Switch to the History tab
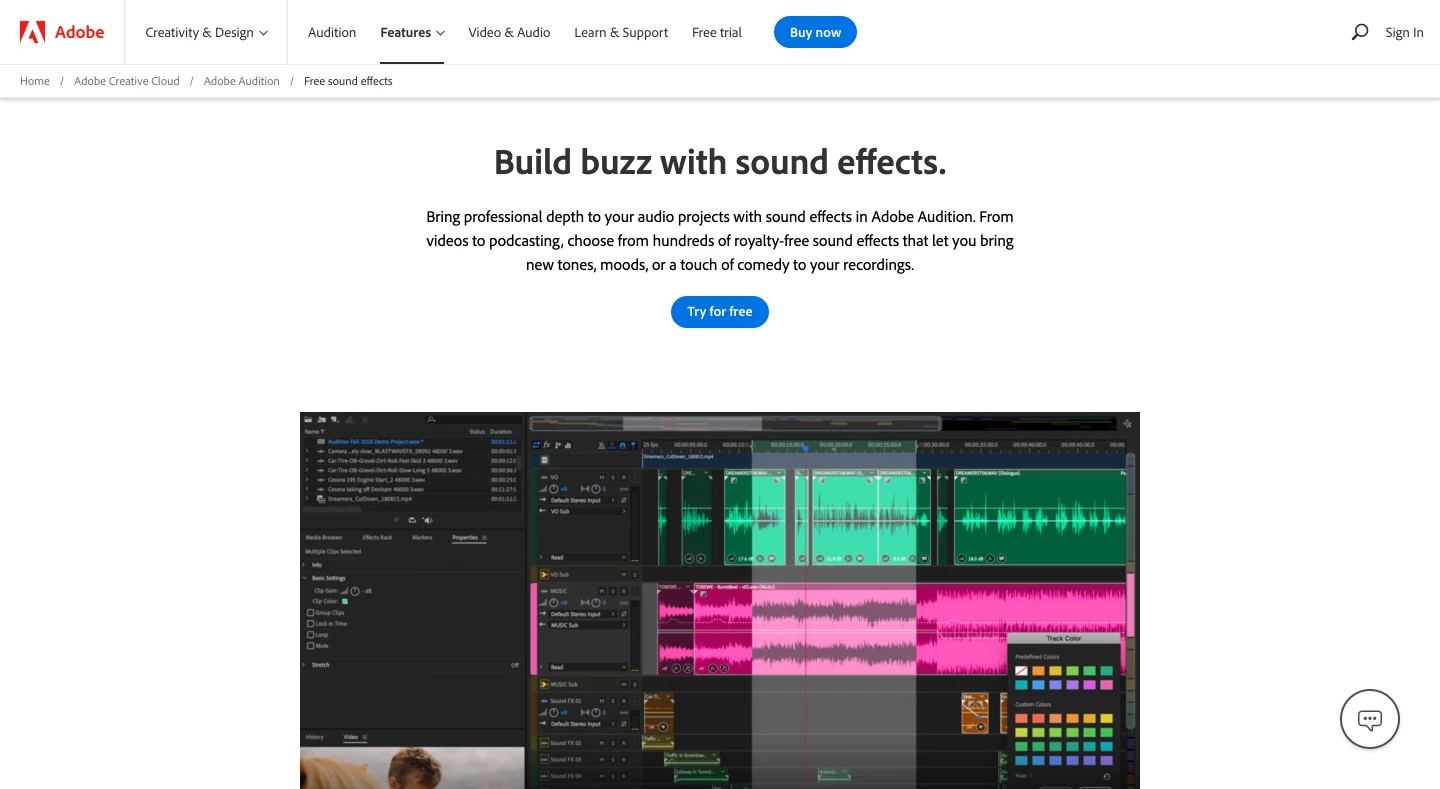This screenshot has width=1440, height=789. (x=314, y=737)
